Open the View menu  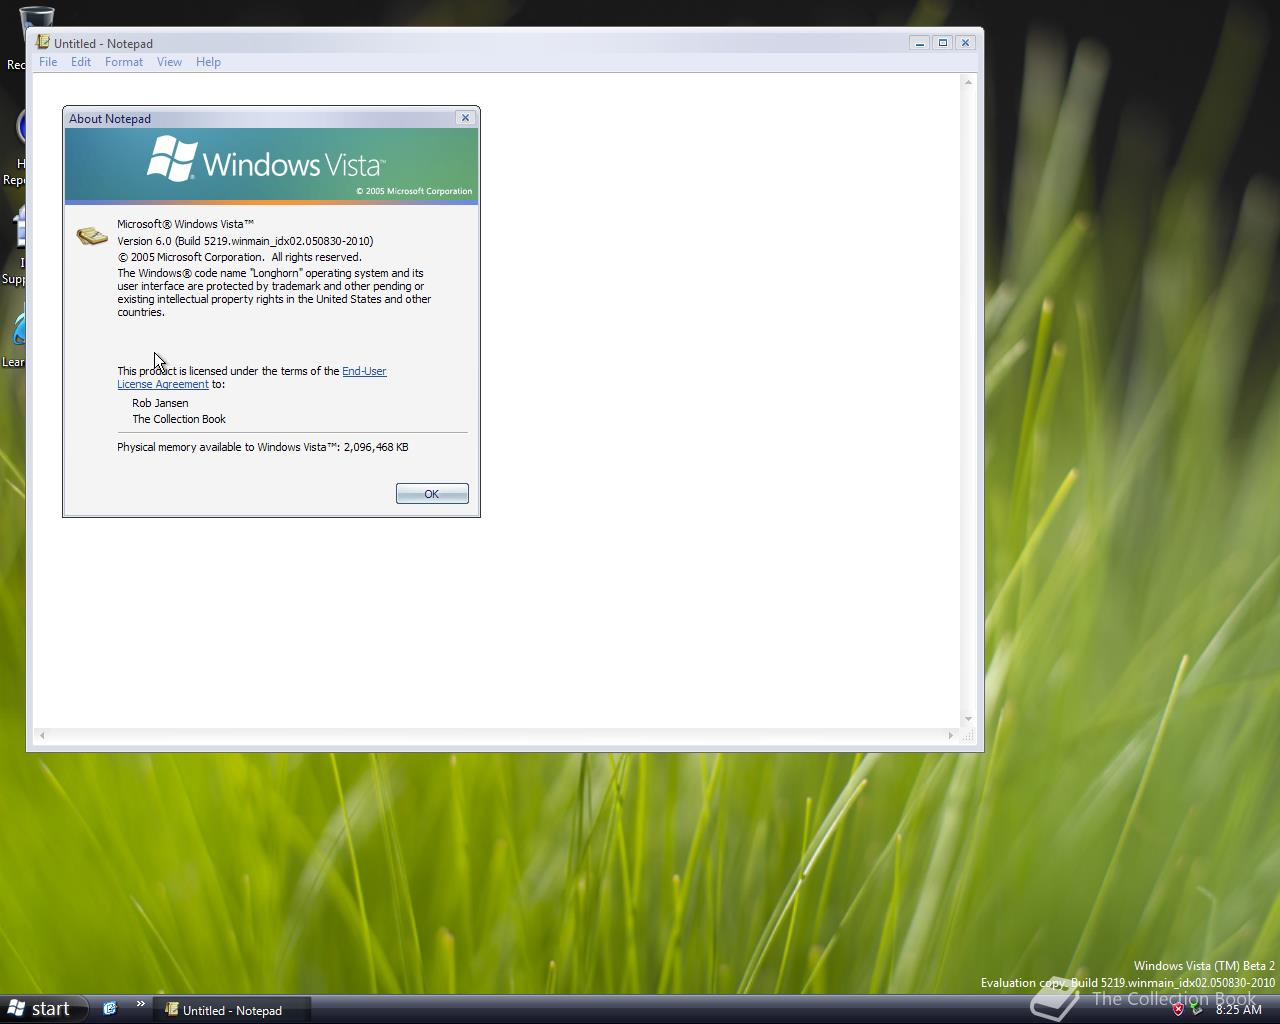coord(169,62)
